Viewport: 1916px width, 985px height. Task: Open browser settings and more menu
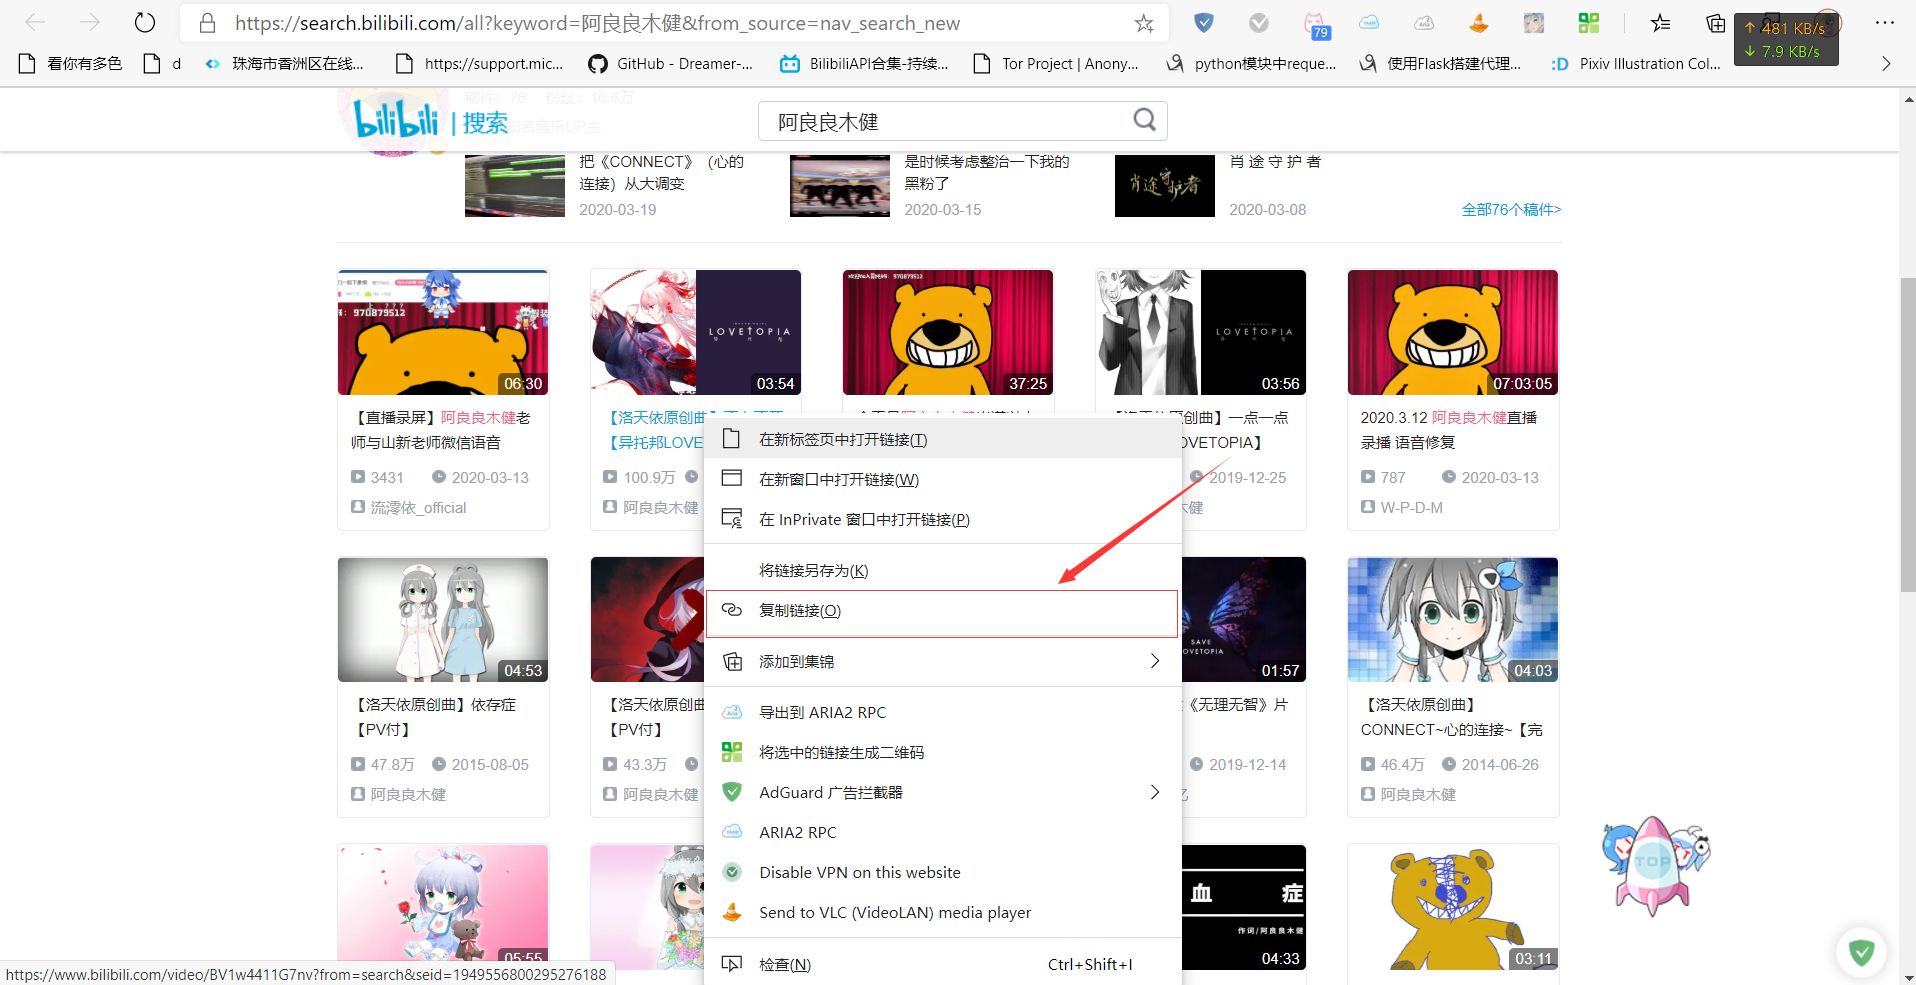[1885, 22]
